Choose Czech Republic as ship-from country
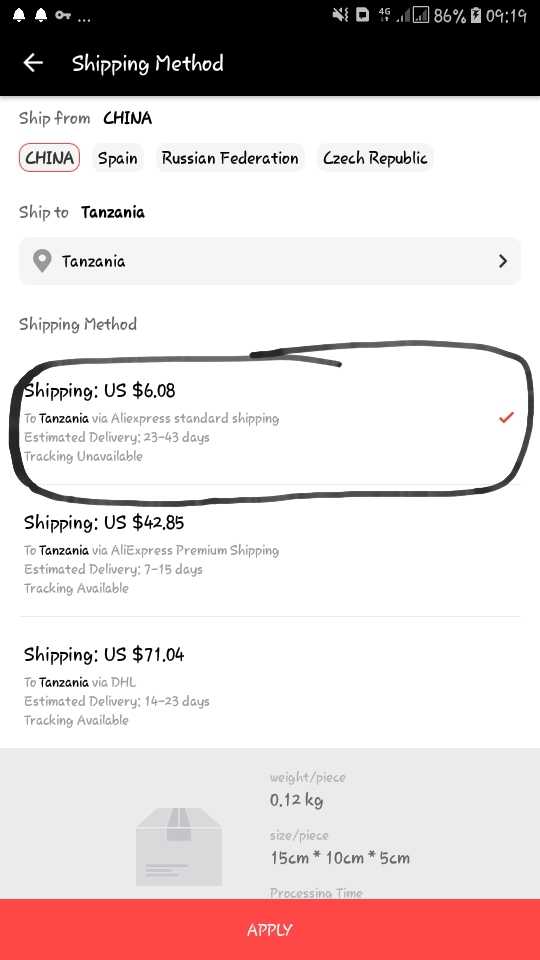540x960 pixels. click(x=375, y=158)
